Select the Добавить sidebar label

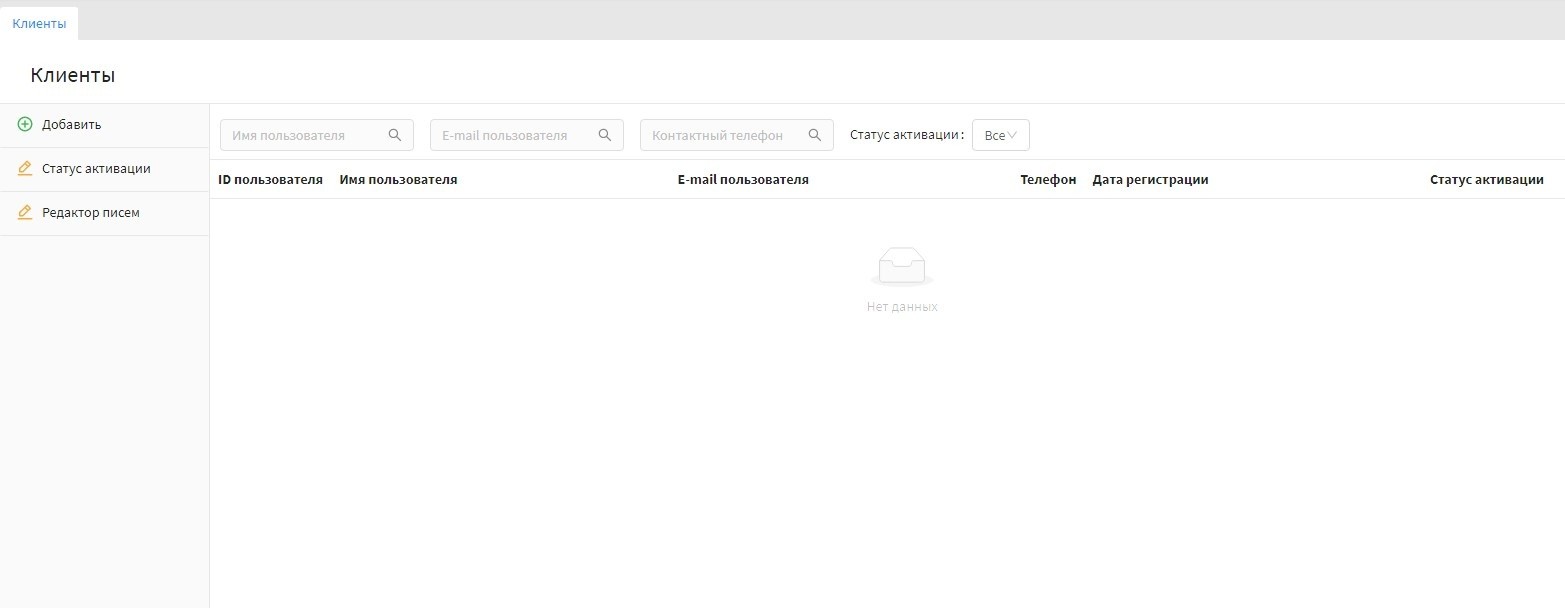[71, 124]
